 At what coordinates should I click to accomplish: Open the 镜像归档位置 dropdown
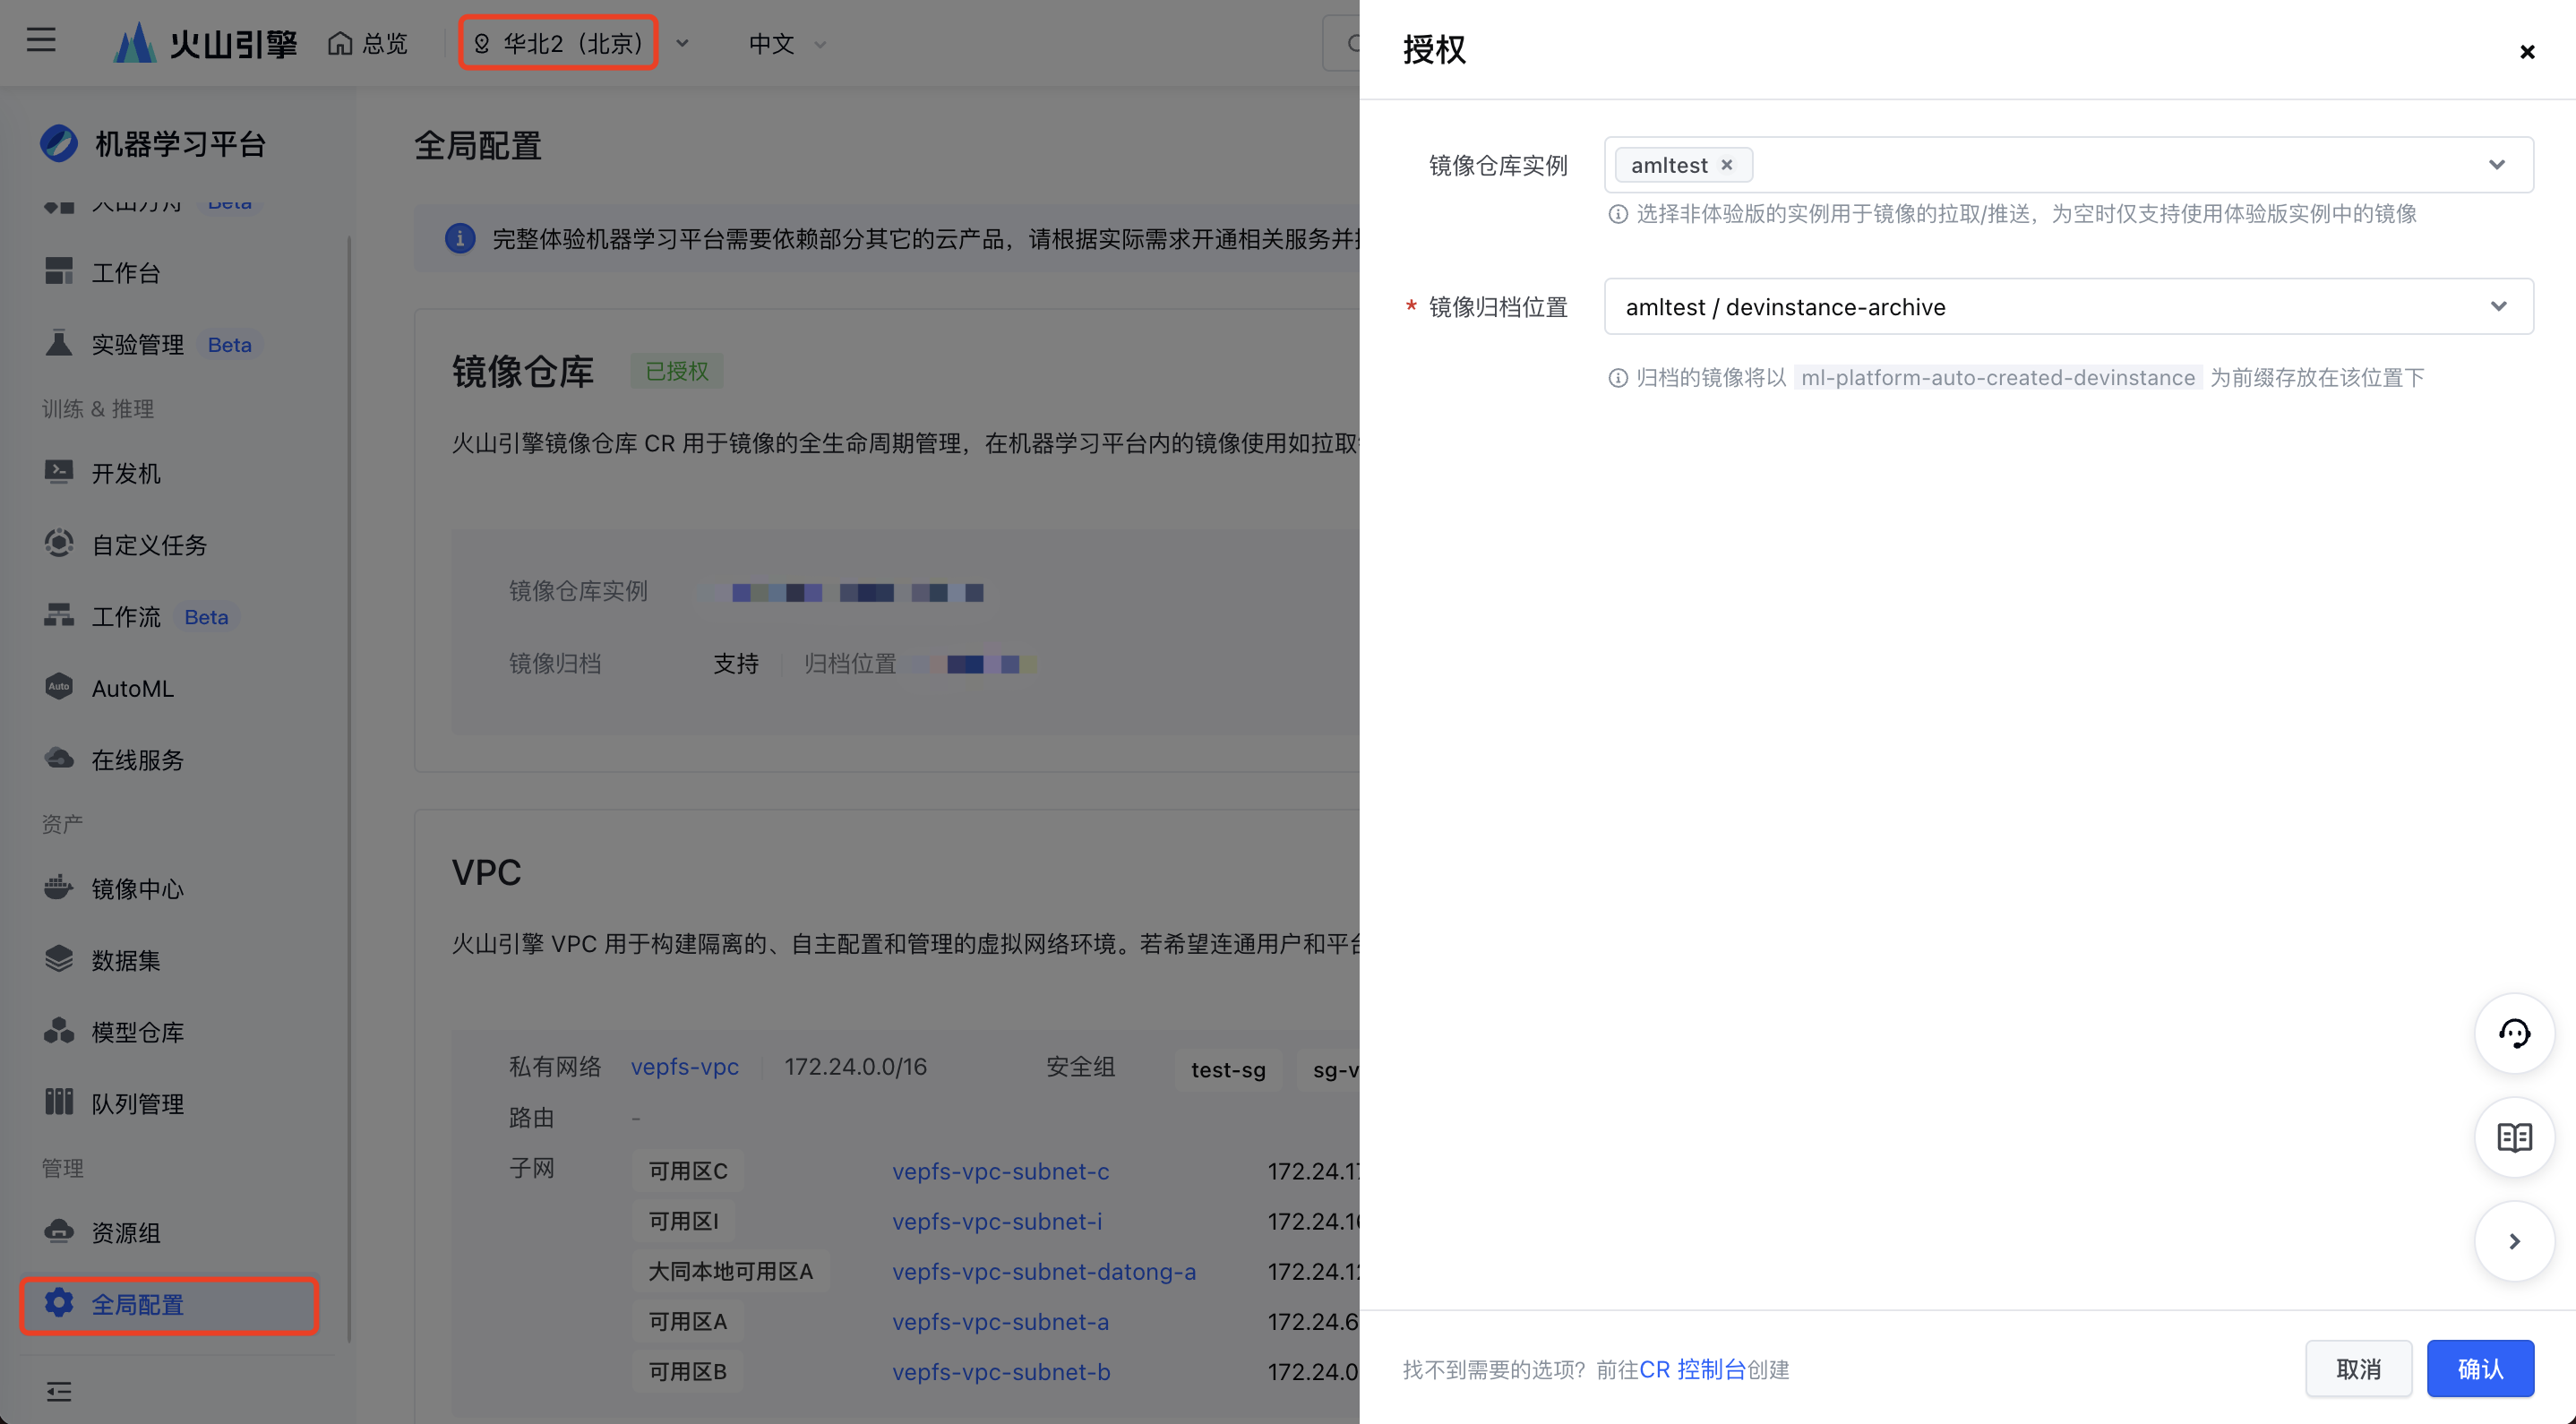pyautogui.click(x=2068, y=306)
